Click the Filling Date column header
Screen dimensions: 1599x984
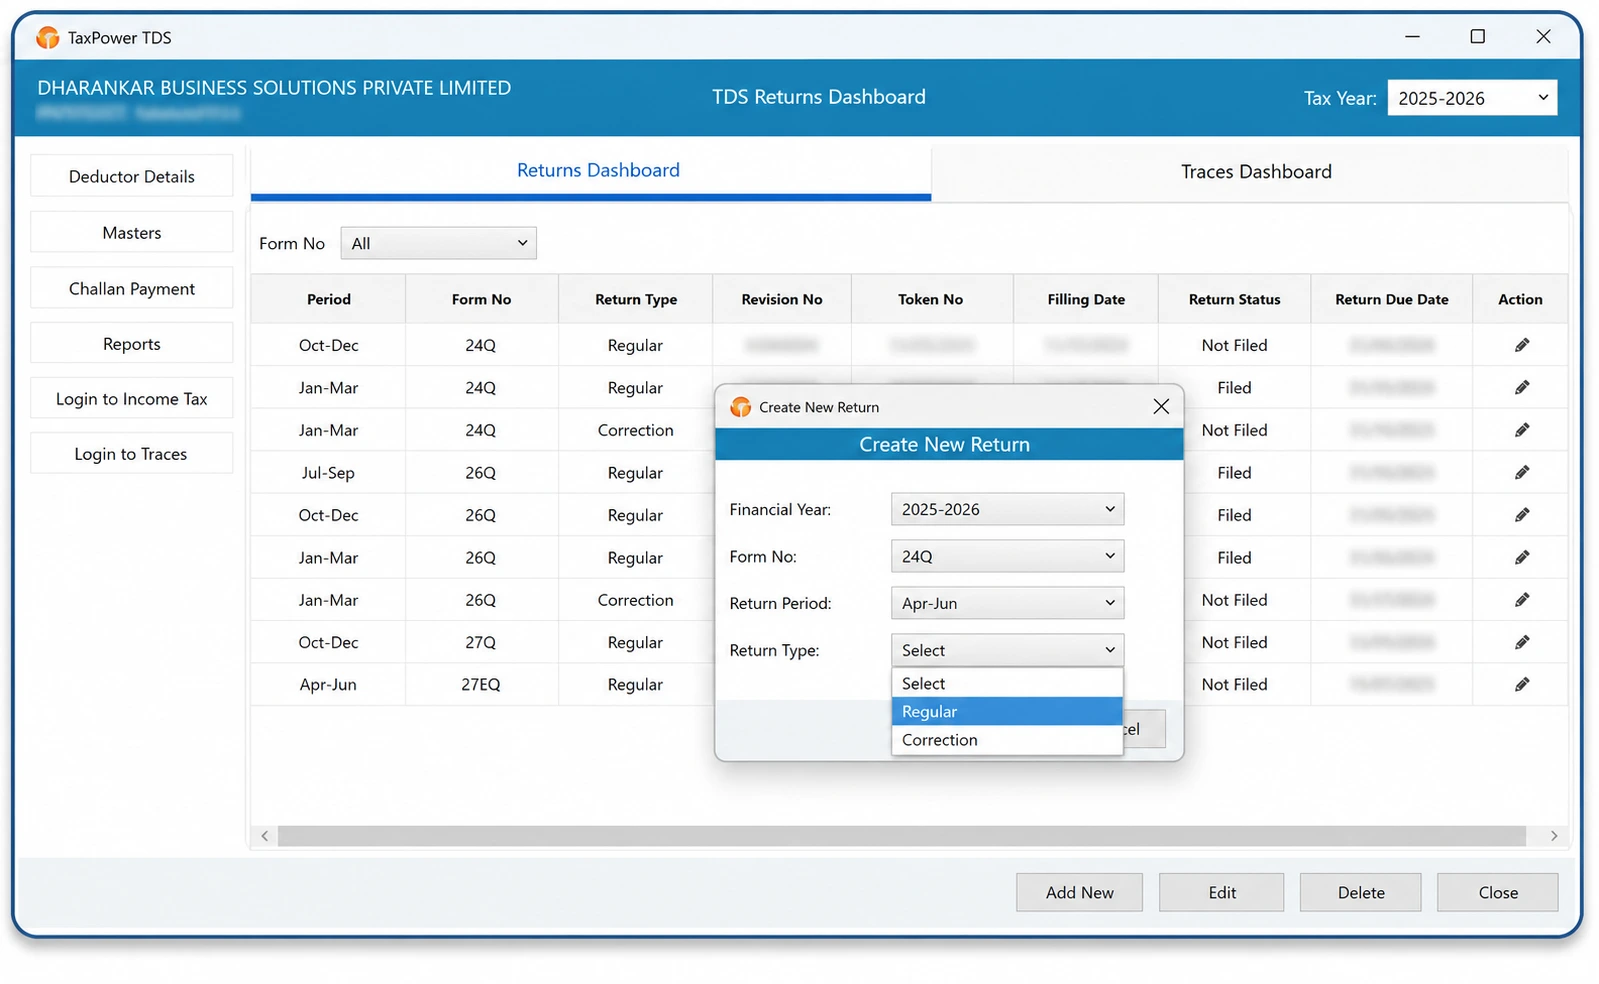click(x=1086, y=299)
